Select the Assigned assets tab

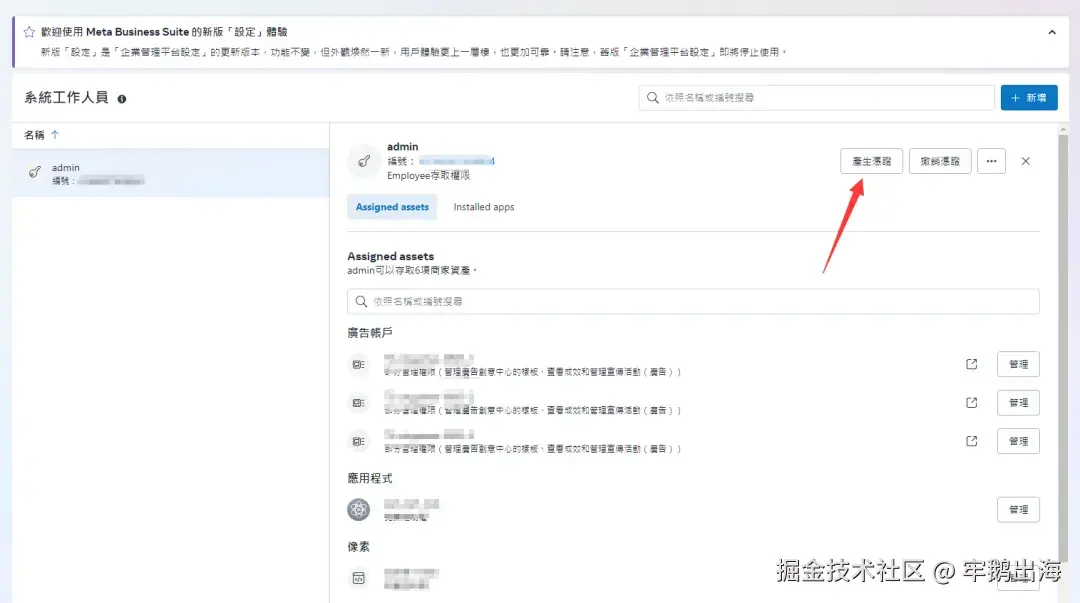[391, 207]
